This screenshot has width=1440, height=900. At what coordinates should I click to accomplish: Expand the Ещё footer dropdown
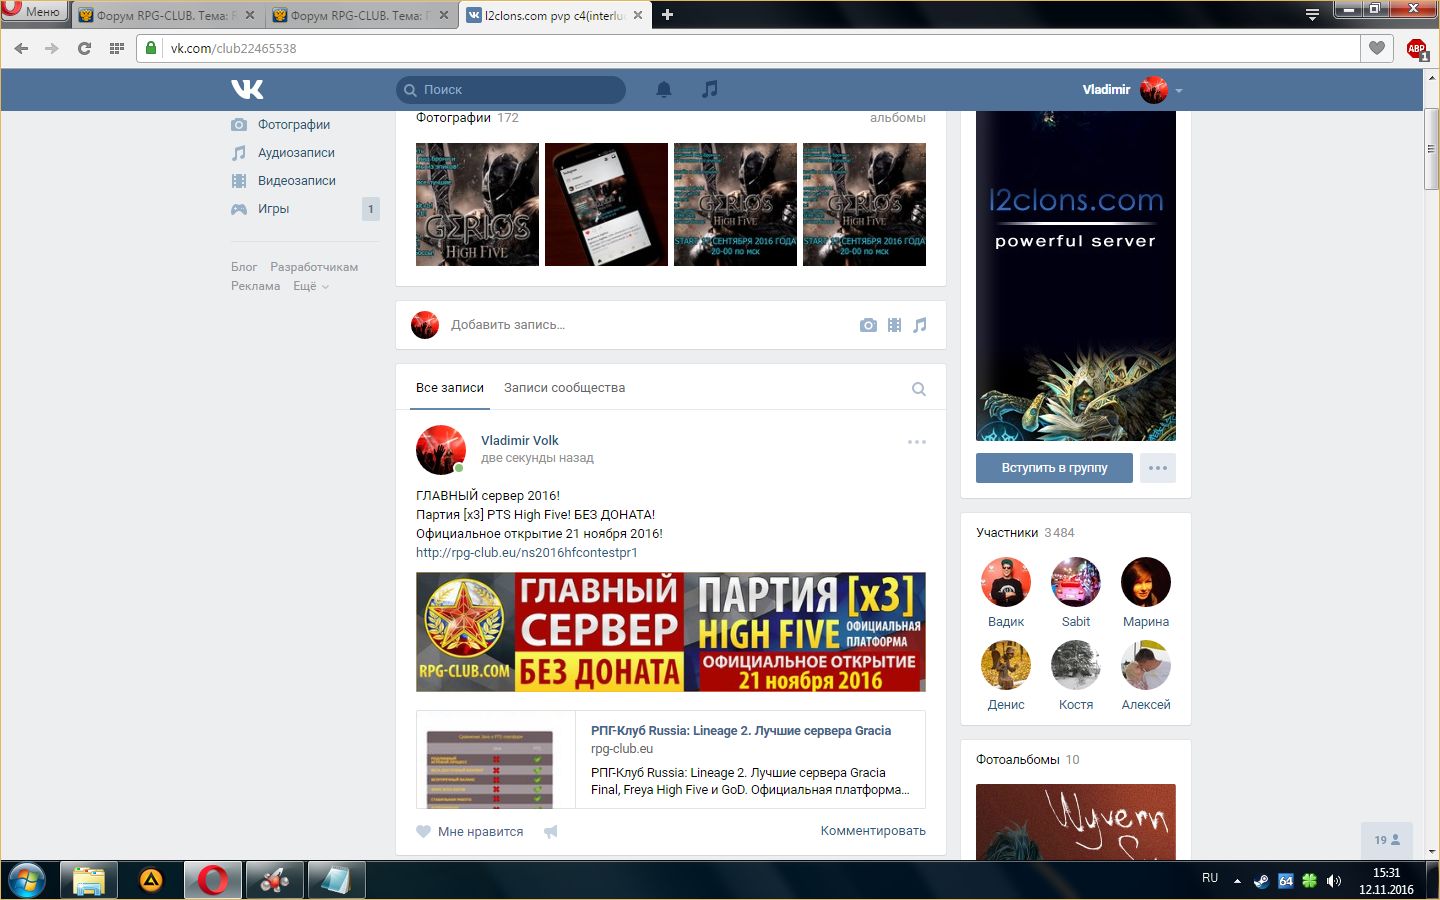pos(310,286)
